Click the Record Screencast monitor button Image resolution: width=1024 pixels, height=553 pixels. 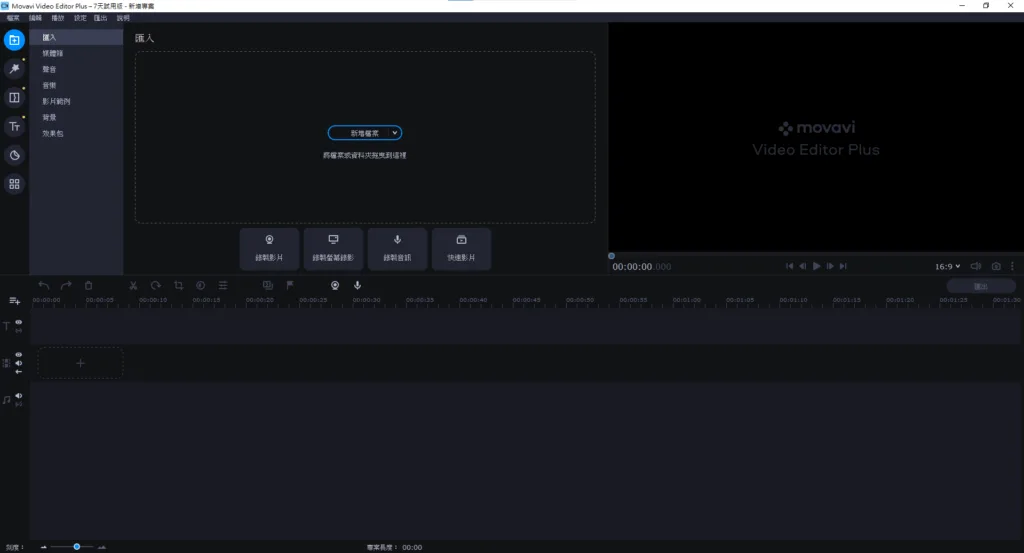(333, 249)
